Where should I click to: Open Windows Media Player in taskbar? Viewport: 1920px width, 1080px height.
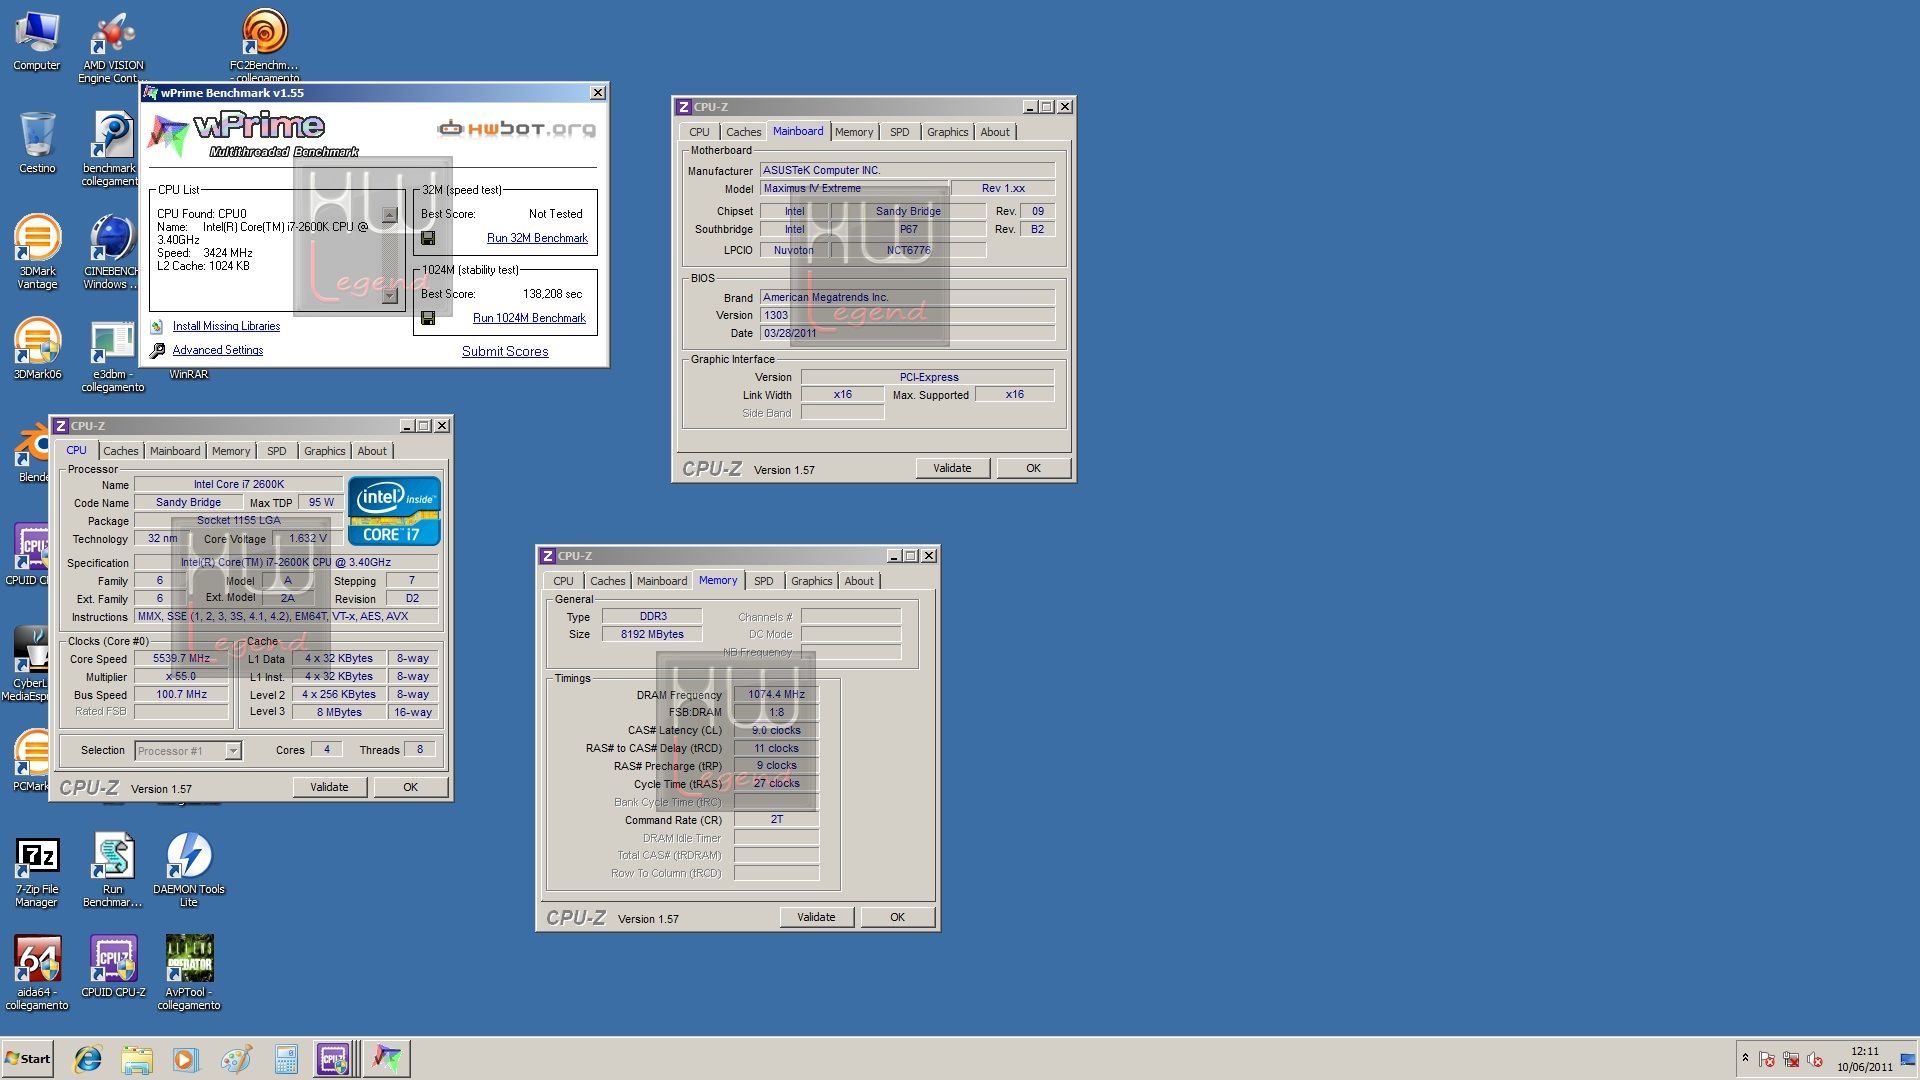(x=185, y=1059)
